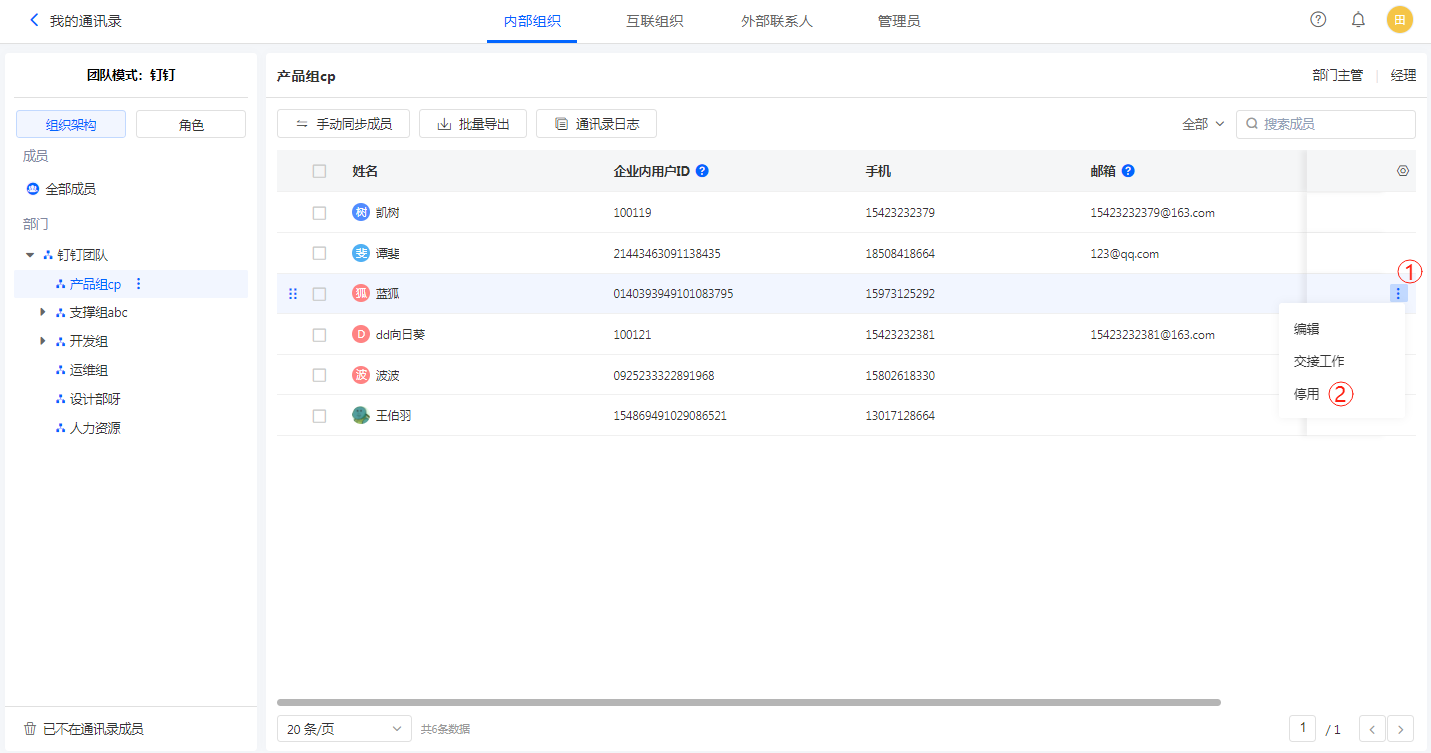Click the help icon next to 邮箱
Screen dimensions: 1431x753
pyautogui.click(x=1128, y=171)
